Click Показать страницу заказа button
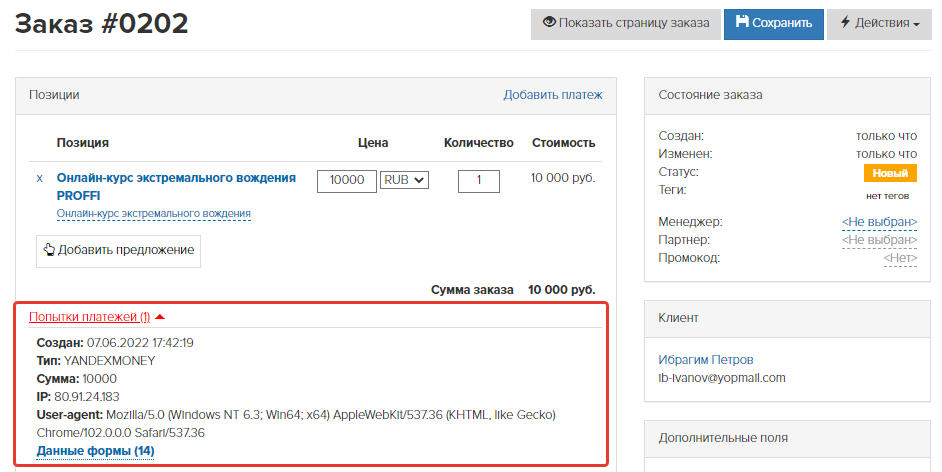942x472 pixels. tap(625, 24)
